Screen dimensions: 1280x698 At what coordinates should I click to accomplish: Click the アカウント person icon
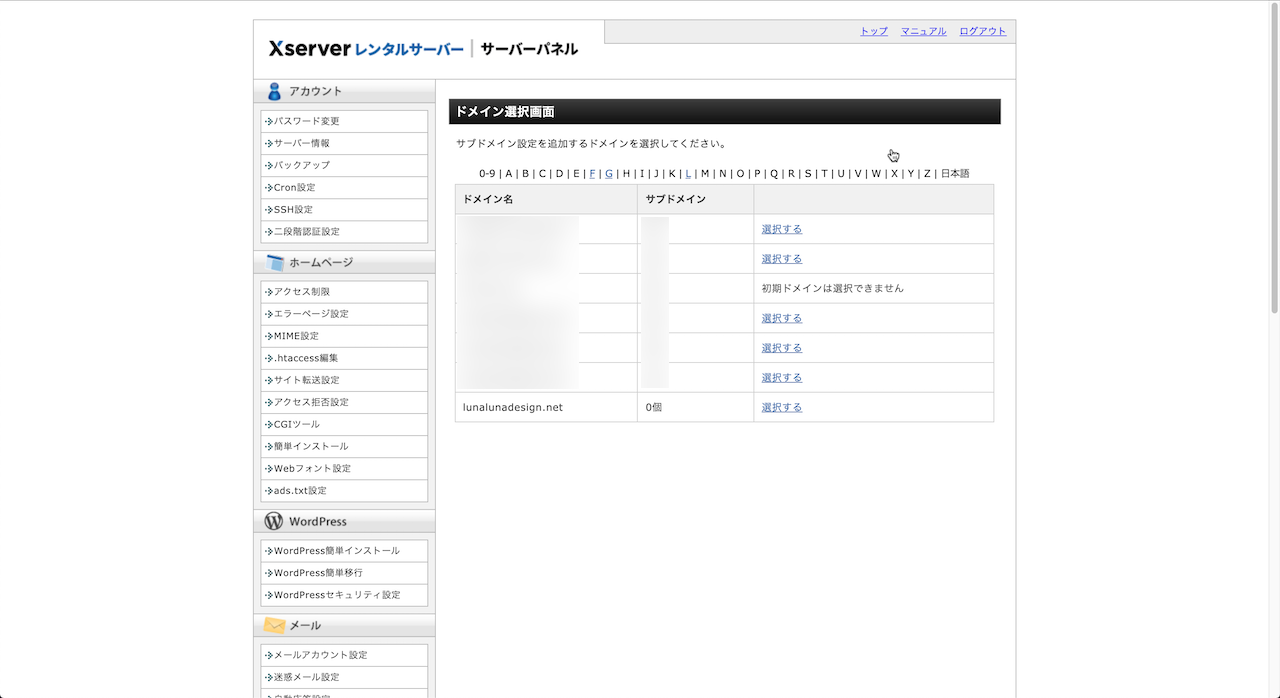click(x=274, y=91)
